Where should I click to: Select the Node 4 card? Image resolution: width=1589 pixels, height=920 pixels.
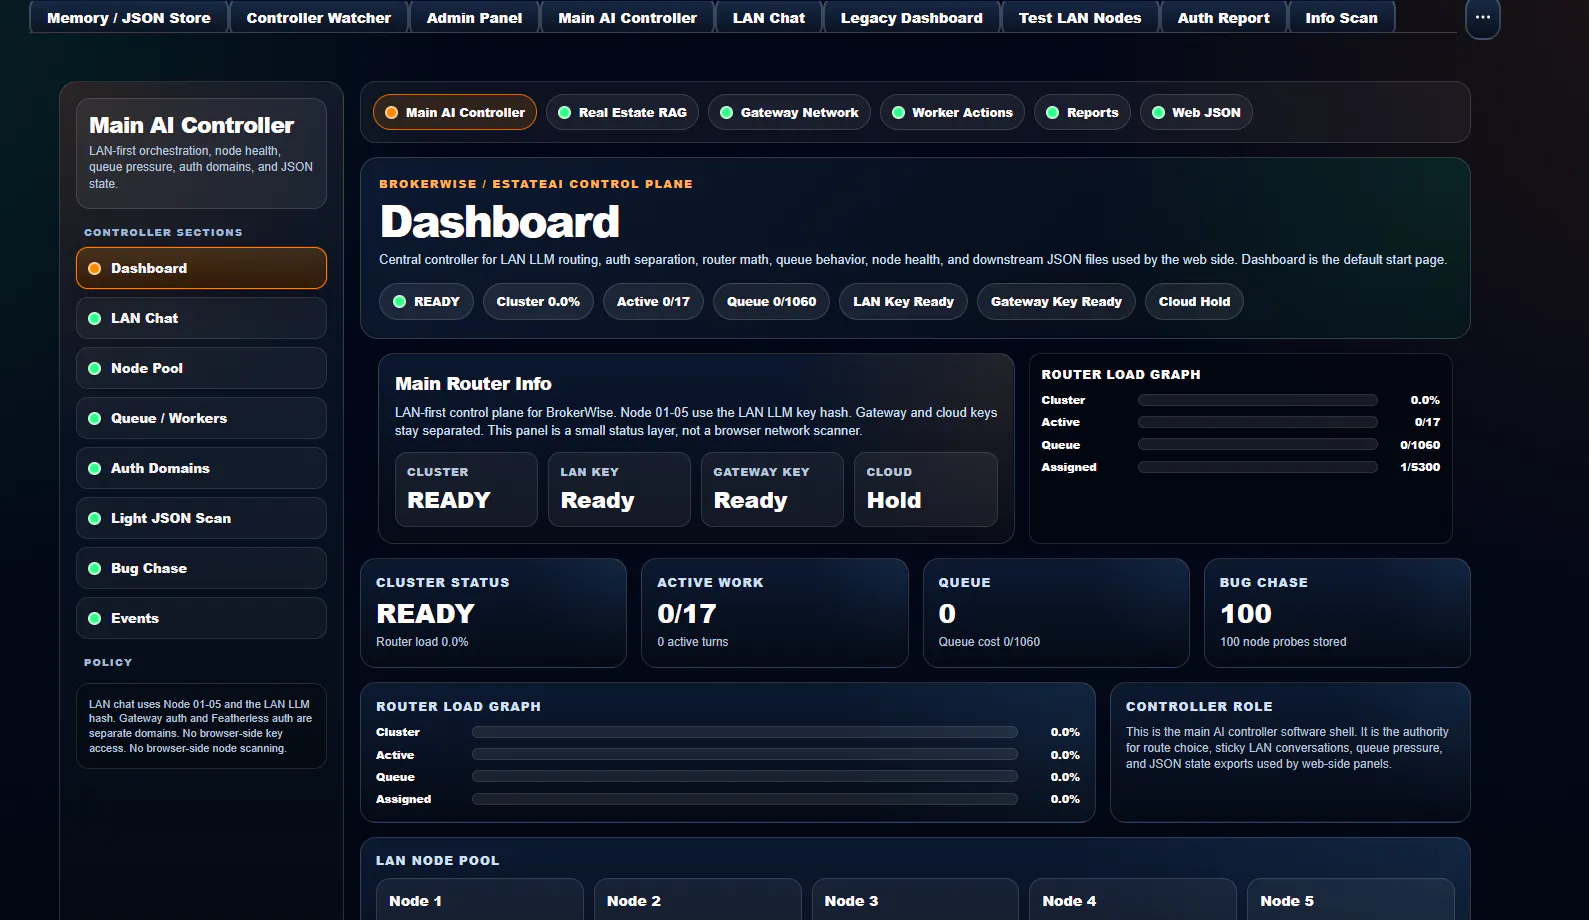1133,900
